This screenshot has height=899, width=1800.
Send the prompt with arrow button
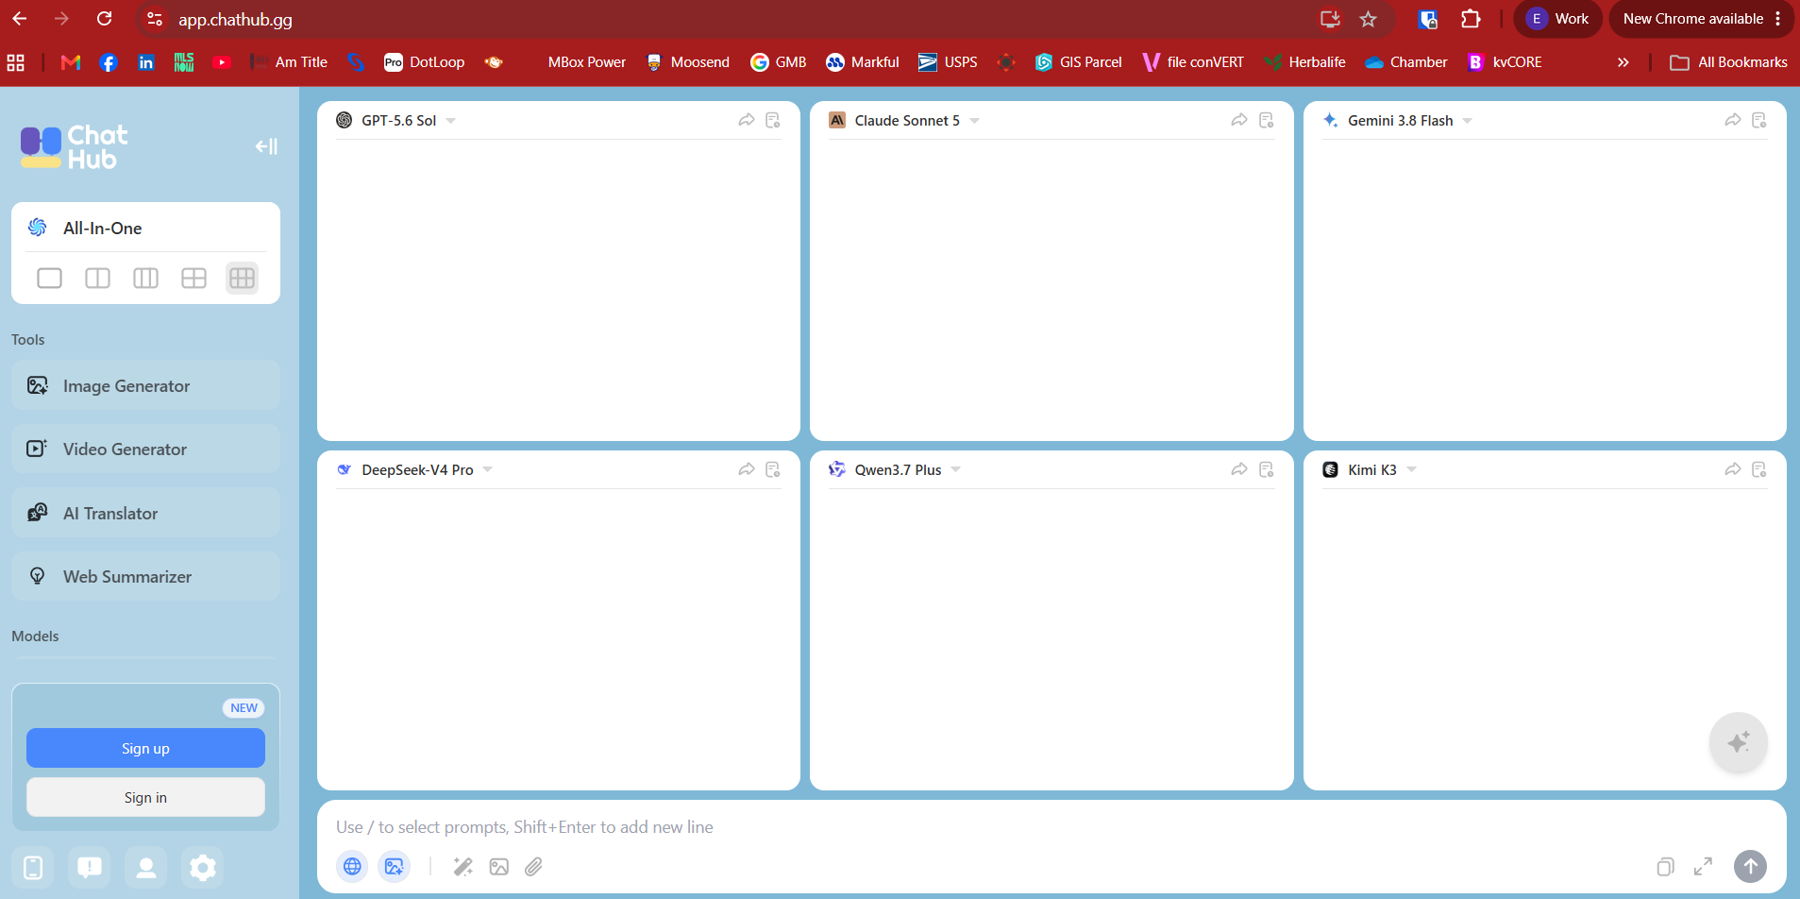[1750, 867]
